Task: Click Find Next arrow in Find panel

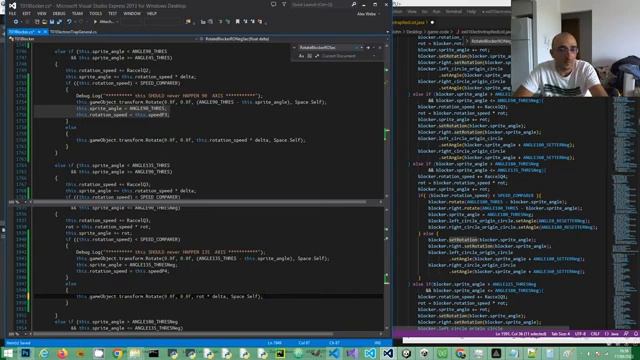Action: point(368,48)
